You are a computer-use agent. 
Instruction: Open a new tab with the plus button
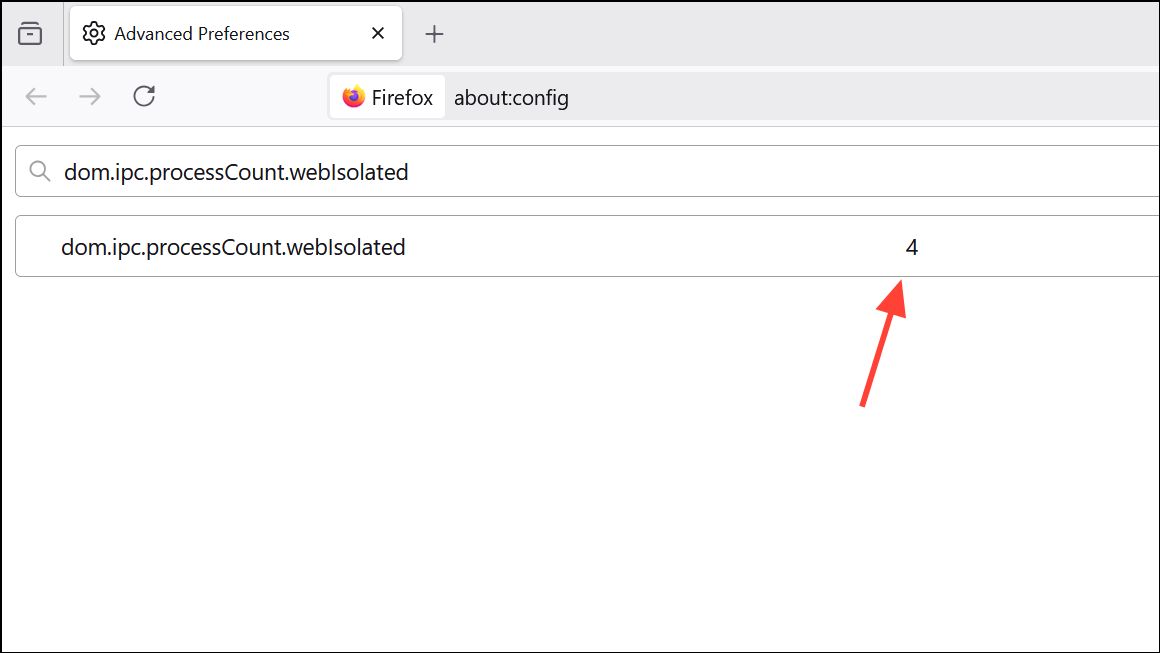(434, 34)
